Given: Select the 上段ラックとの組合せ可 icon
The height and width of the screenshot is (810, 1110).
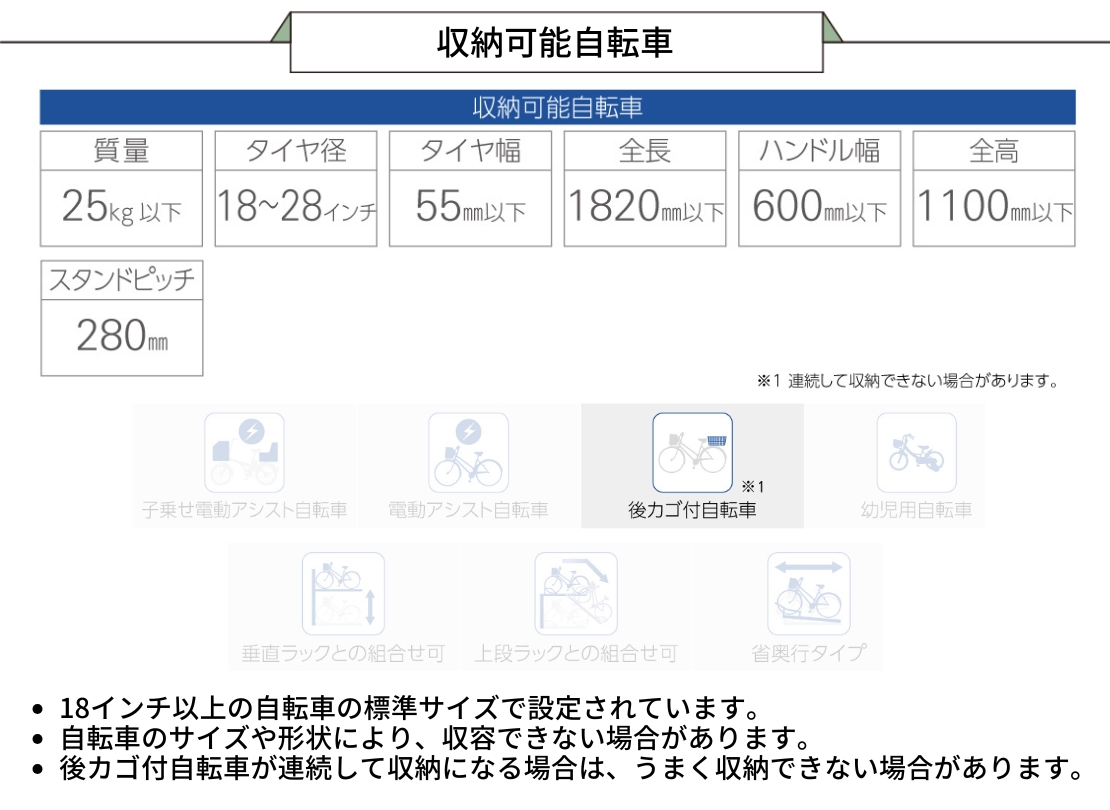Looking at the screenshot, I should click(x=575, y=594).
